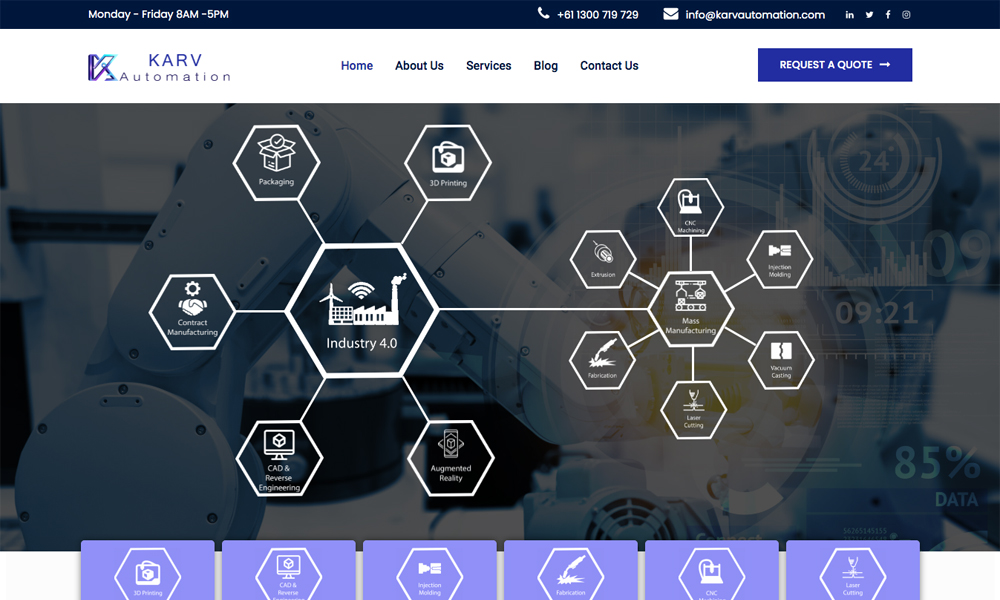Open the Twitter social icon
Image resolution: width=1000 pixels, height=600 pixels.
pos(869,15)
